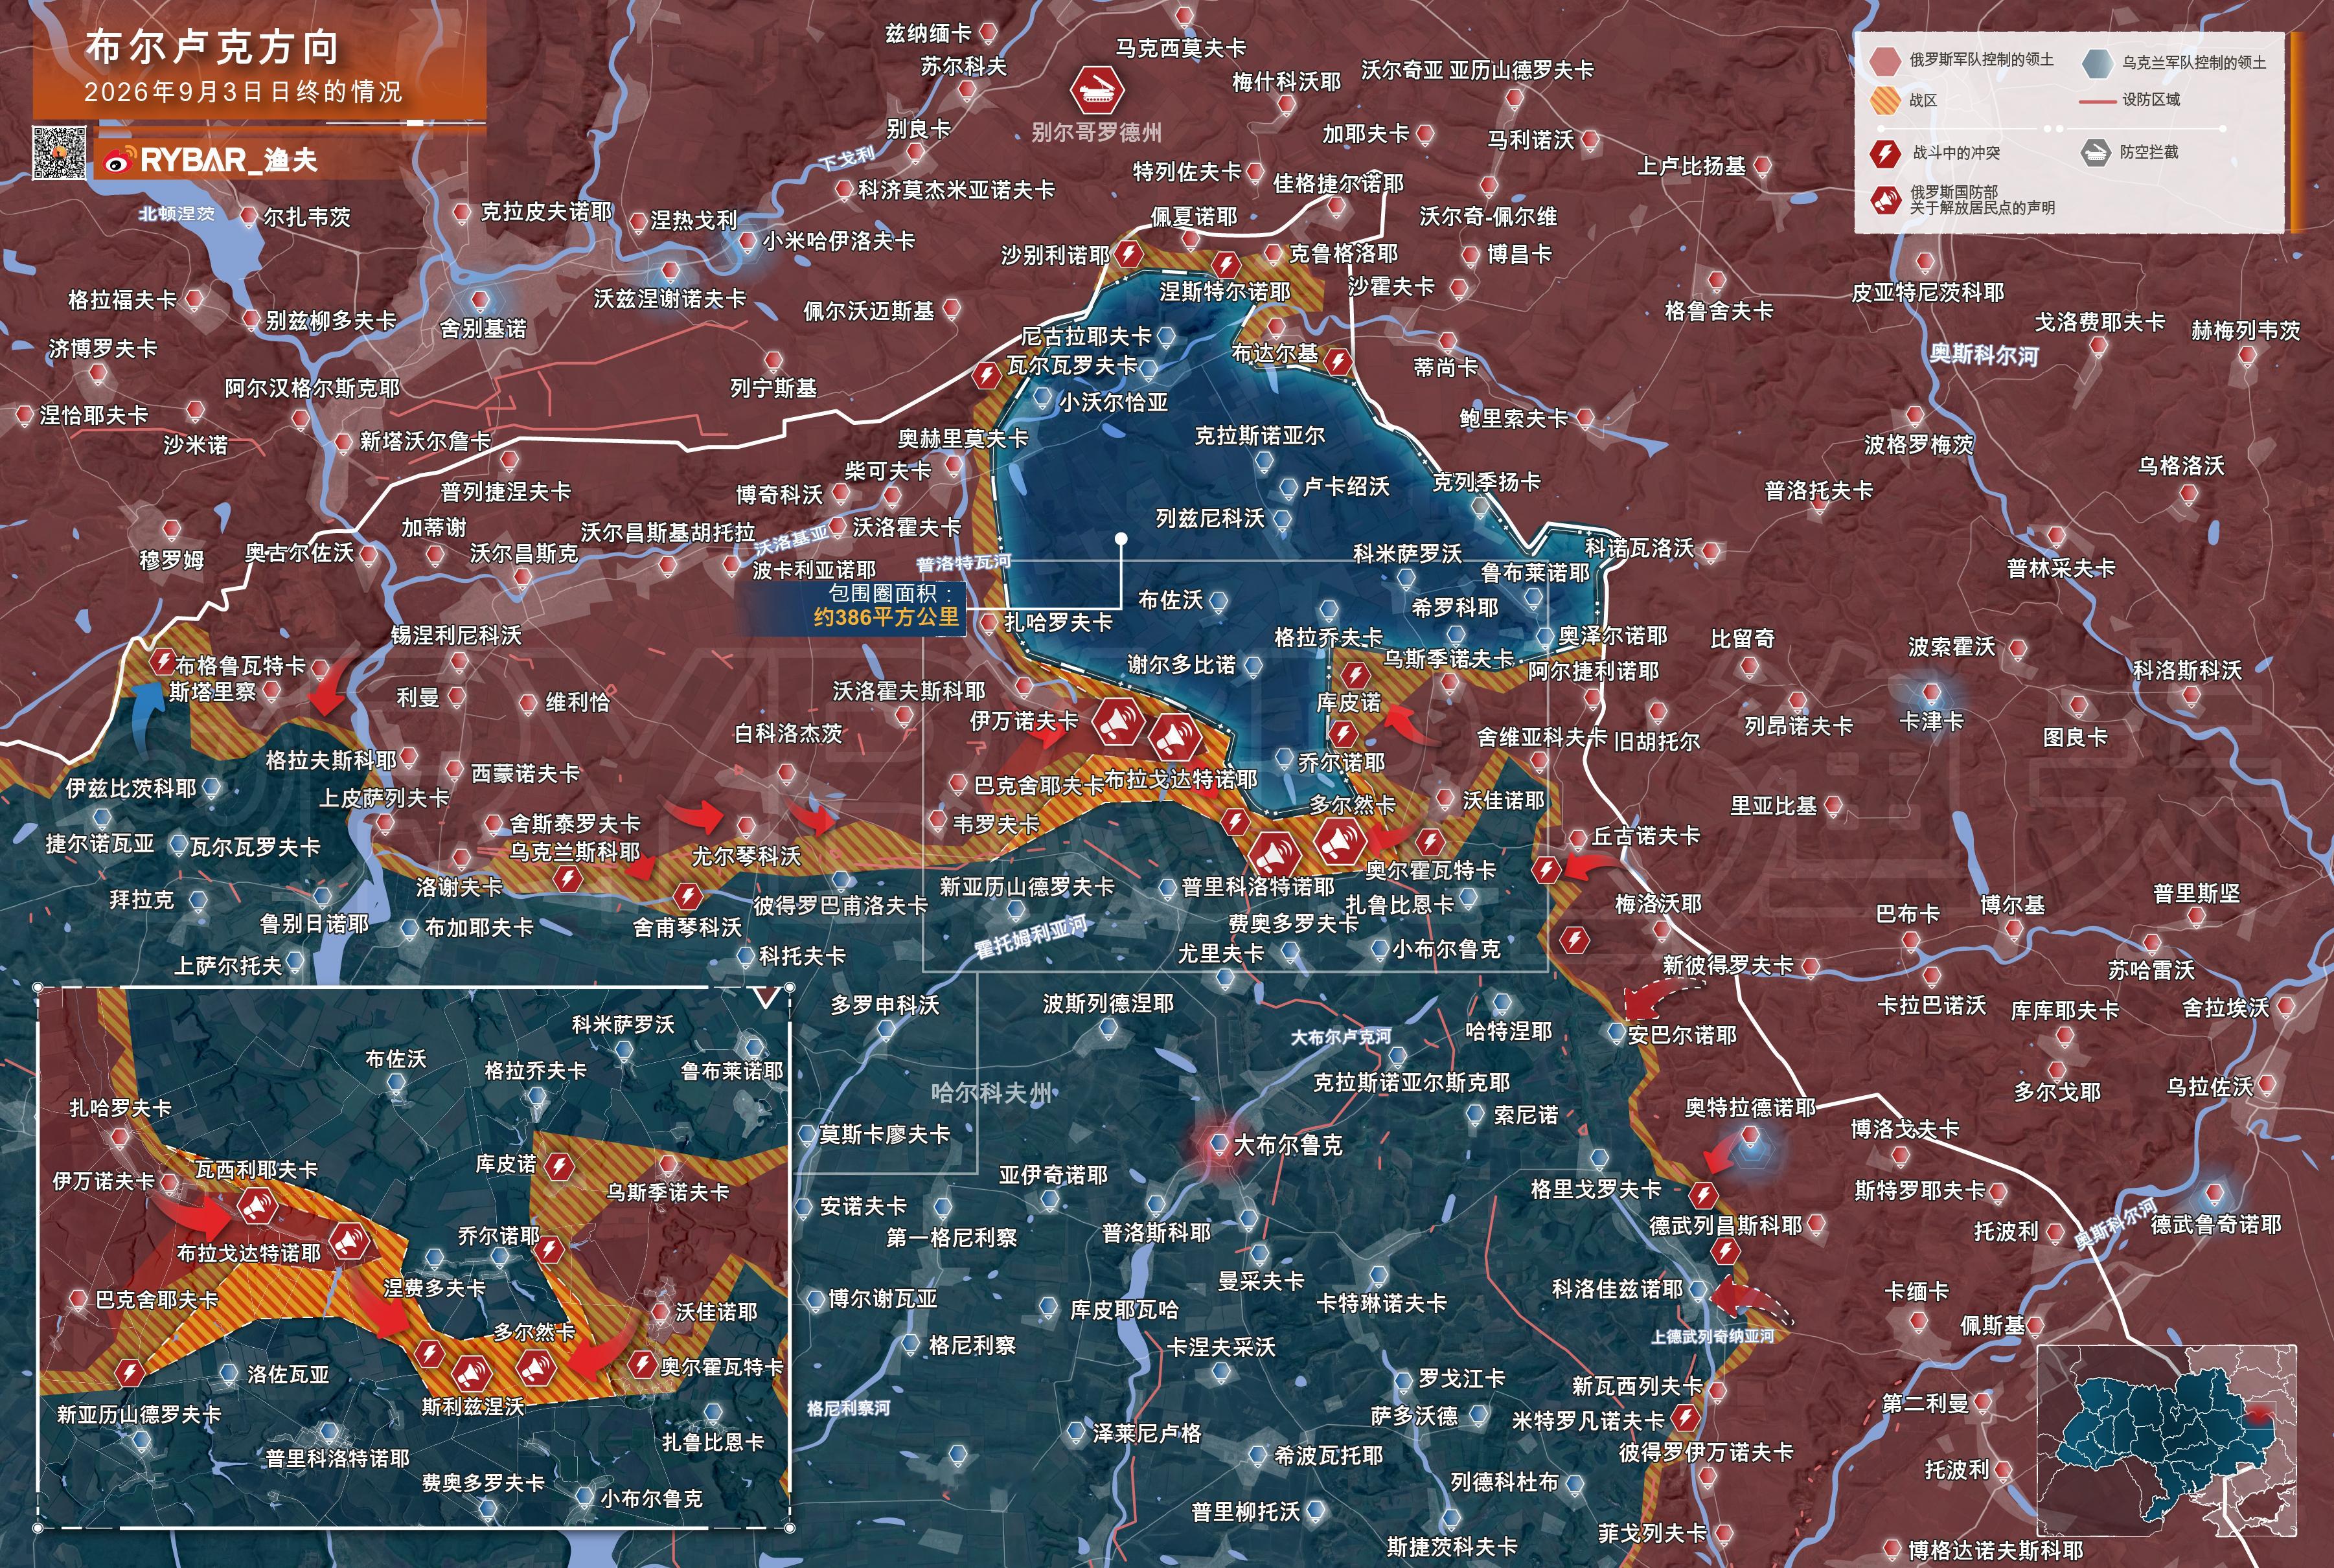Click the 设防区域 legend label
This screenshot has height=1568, width=2334.
2151,100
